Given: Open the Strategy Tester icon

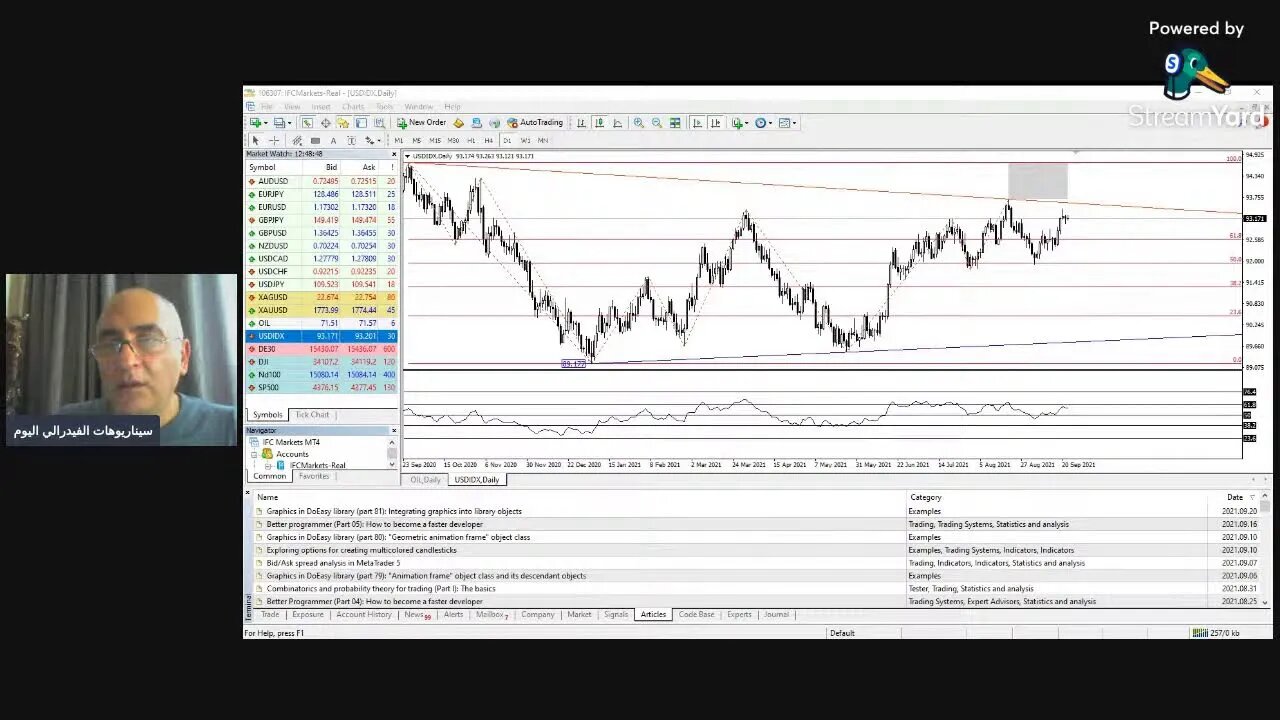Looking at the screenshot, I should click(x=379, y=123).
